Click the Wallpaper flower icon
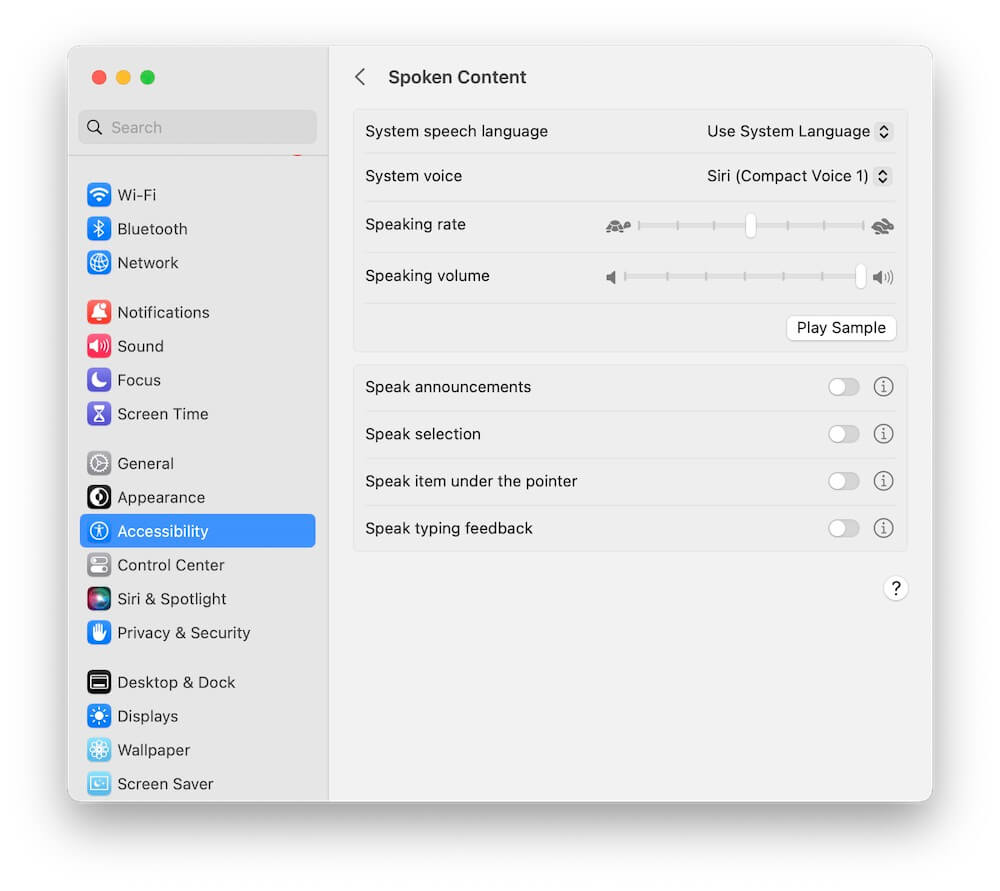Image resolution: width=1000 pixels, height=891 pixels. [99, 749]
